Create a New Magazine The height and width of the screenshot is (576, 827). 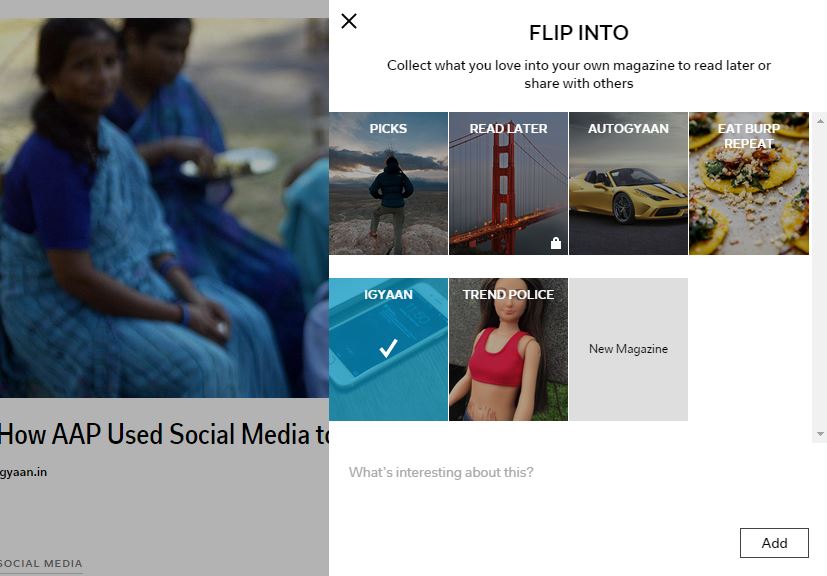point(628,349)
